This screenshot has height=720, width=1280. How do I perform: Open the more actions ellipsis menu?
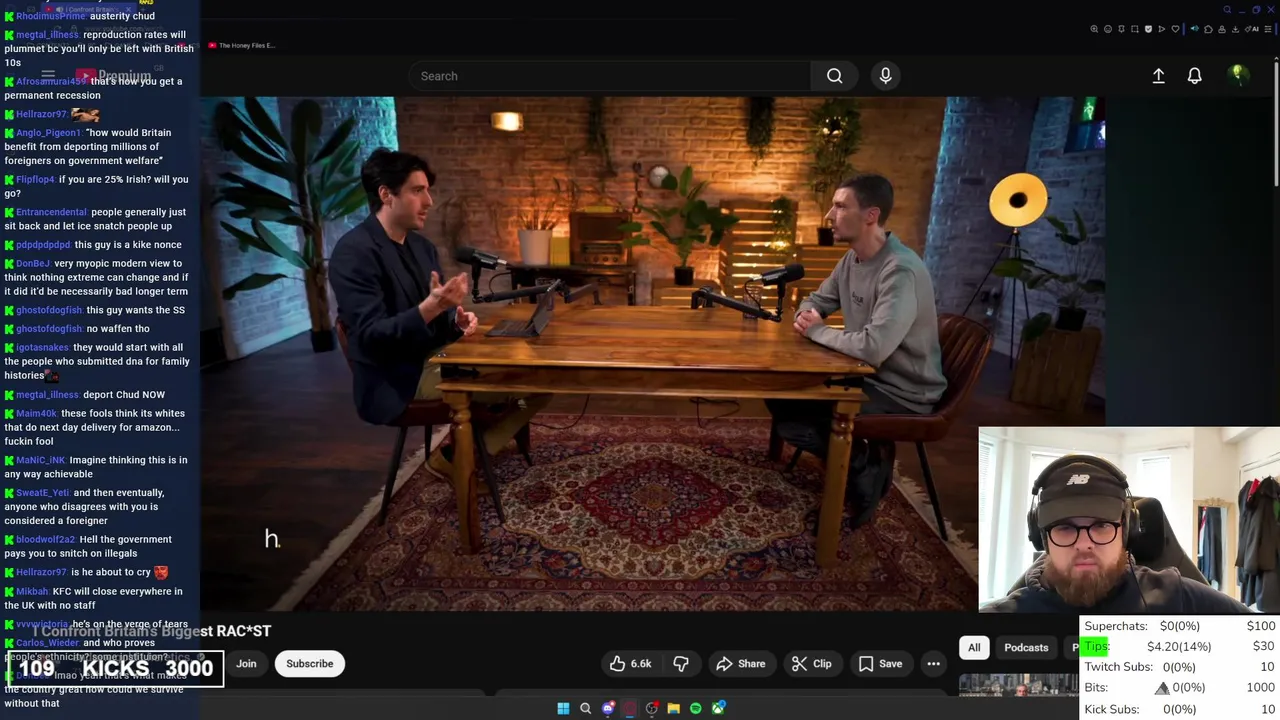pos(933,663)
